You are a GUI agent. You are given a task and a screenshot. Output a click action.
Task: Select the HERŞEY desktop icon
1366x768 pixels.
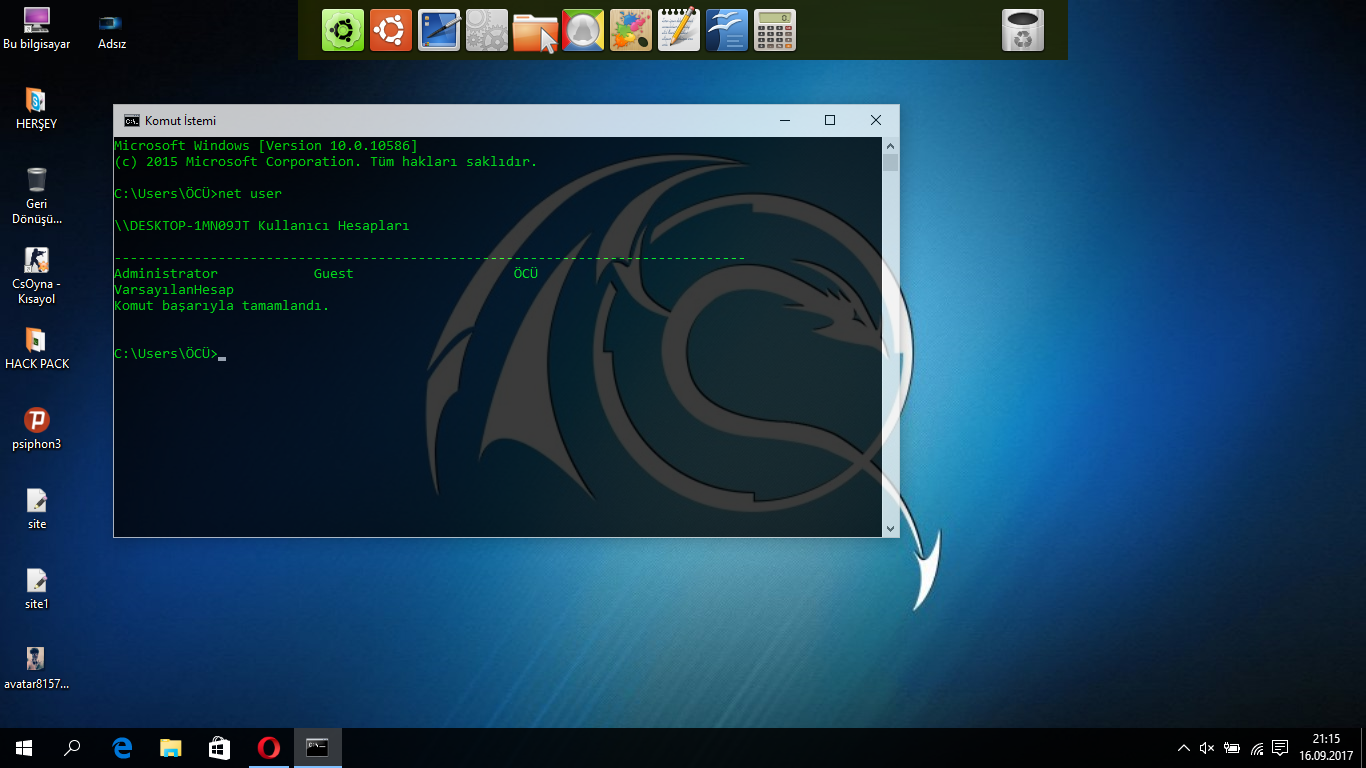[37, 109]
